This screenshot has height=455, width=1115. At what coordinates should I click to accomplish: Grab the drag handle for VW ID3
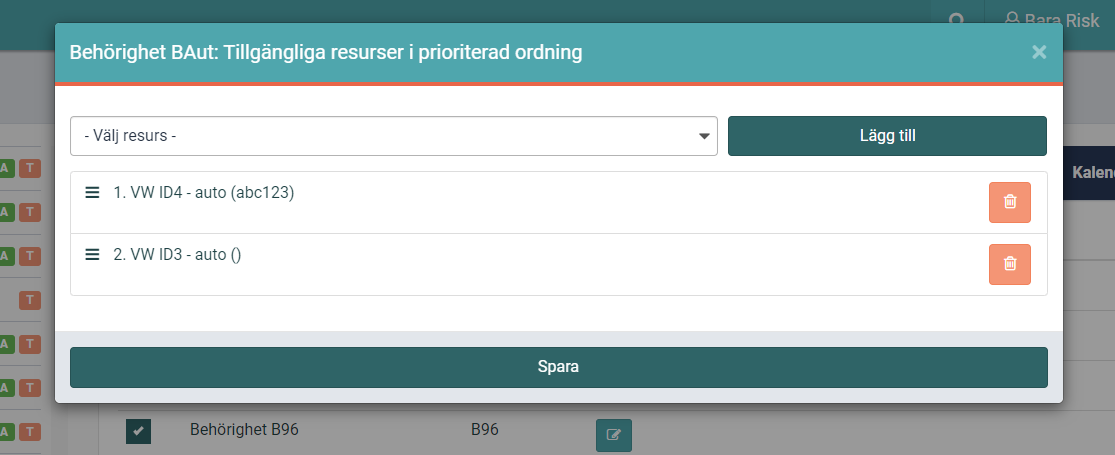tap(92, 254)
